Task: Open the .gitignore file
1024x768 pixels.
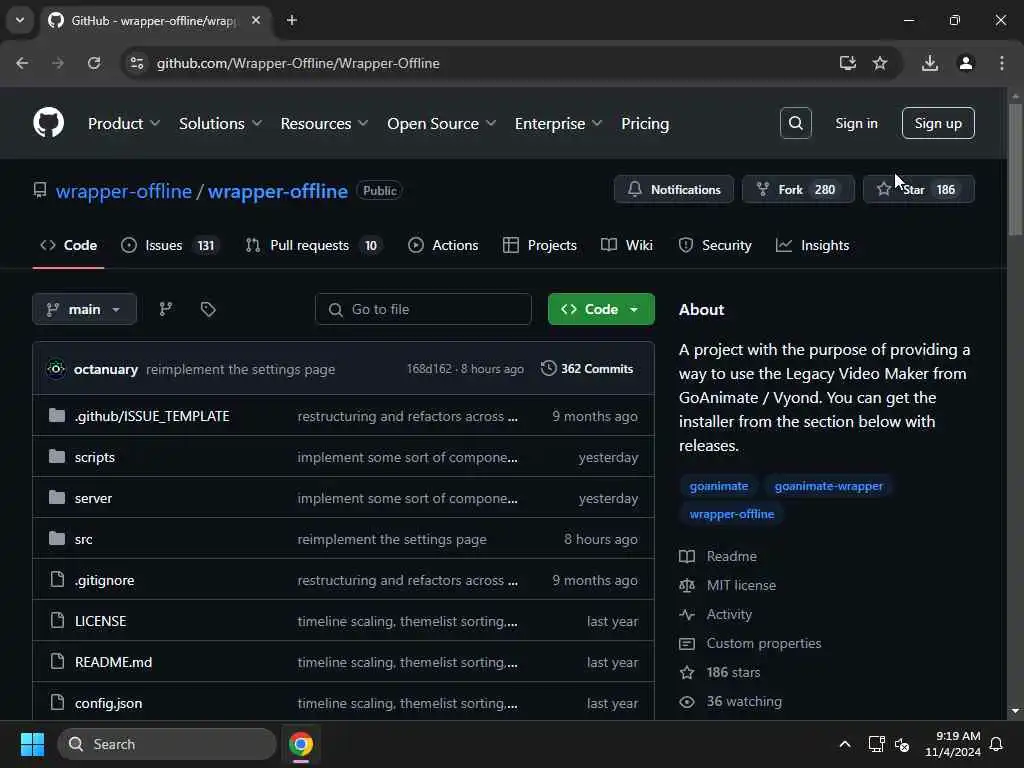Action: point(104,580)
